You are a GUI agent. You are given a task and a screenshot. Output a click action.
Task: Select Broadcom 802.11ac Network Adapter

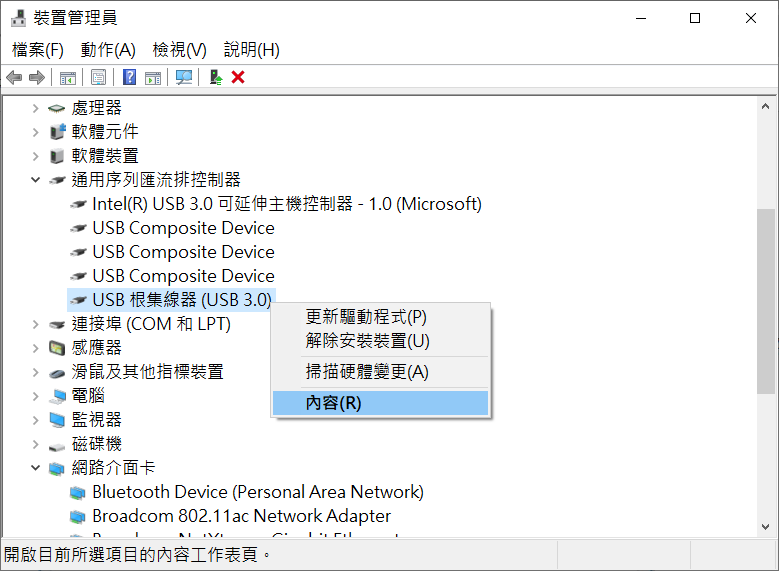241,516
